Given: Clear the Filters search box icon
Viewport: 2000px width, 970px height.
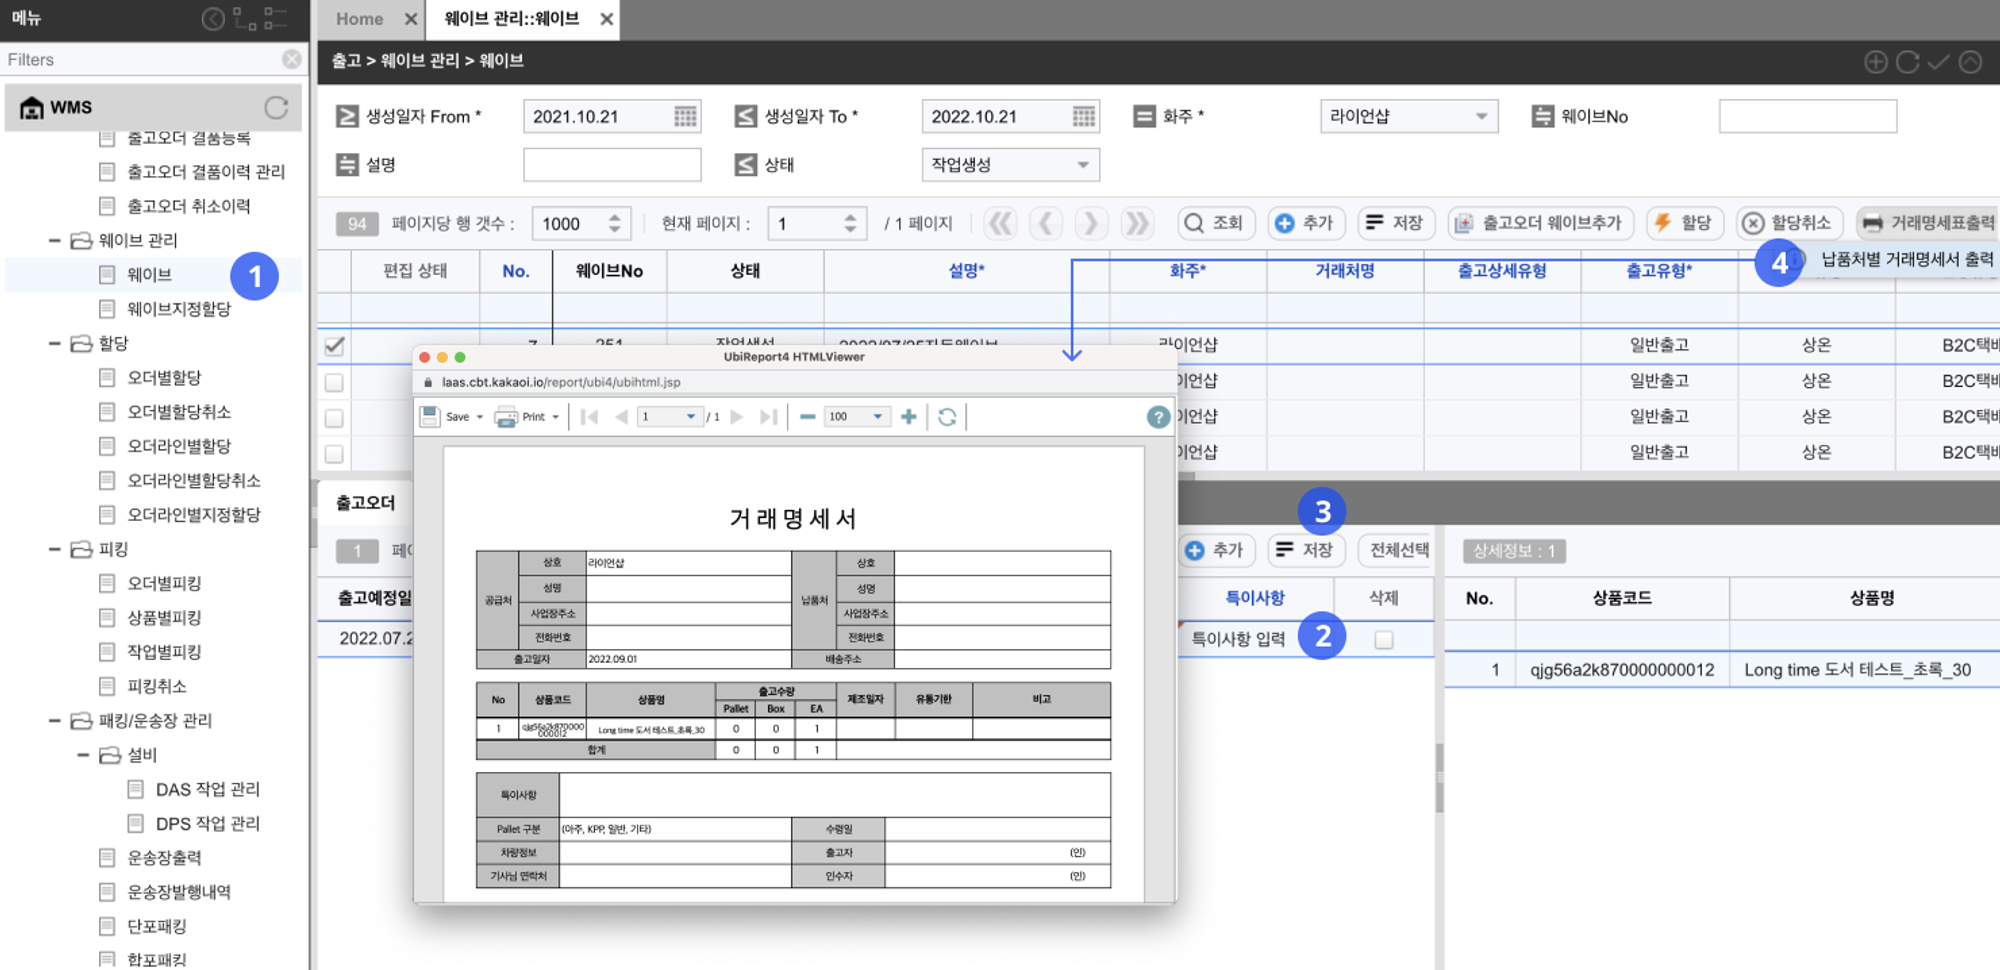Looking at the screenshot, I should pyautogui.click(x=291, y=59).
